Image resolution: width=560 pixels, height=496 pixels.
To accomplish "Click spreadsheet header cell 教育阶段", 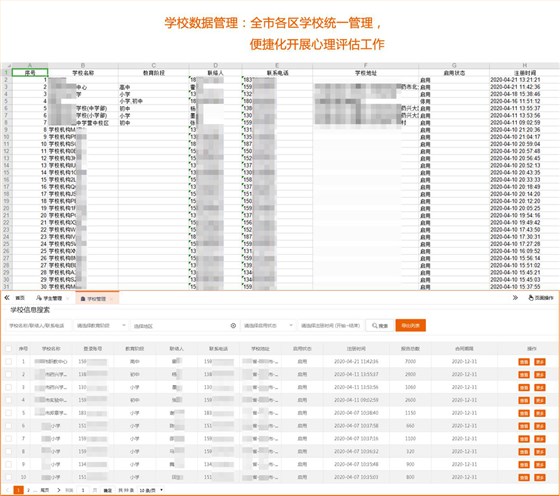I will (x=154, y=73).
